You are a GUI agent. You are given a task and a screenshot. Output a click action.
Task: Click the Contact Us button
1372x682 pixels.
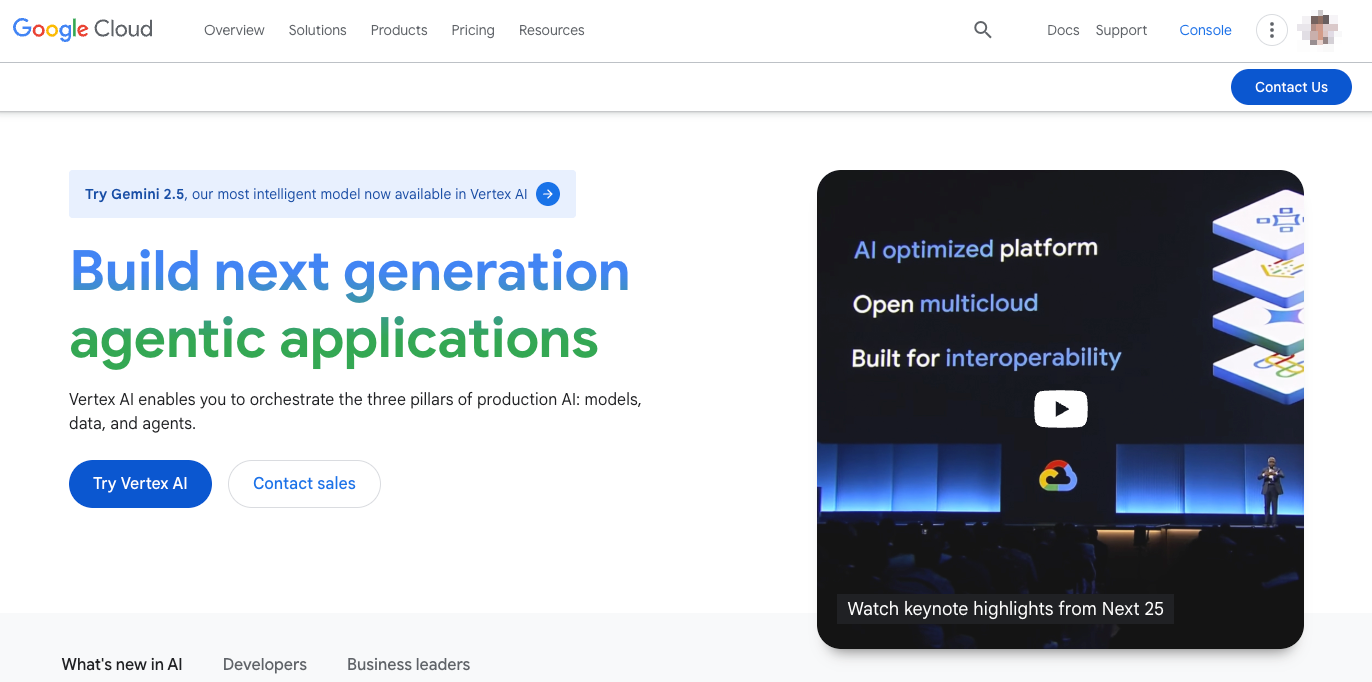(x=1291, y=87)
